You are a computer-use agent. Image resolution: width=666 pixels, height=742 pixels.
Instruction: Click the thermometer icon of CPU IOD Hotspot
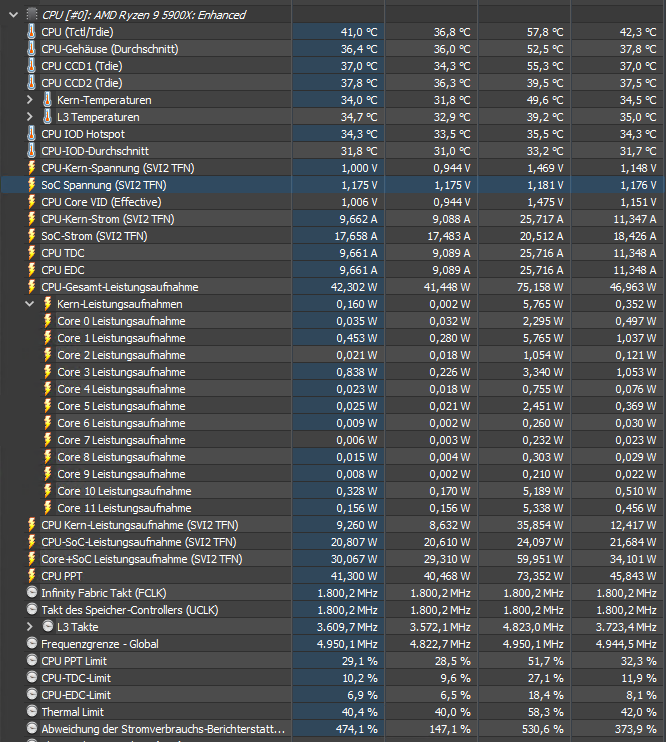(x=31, y=134)
